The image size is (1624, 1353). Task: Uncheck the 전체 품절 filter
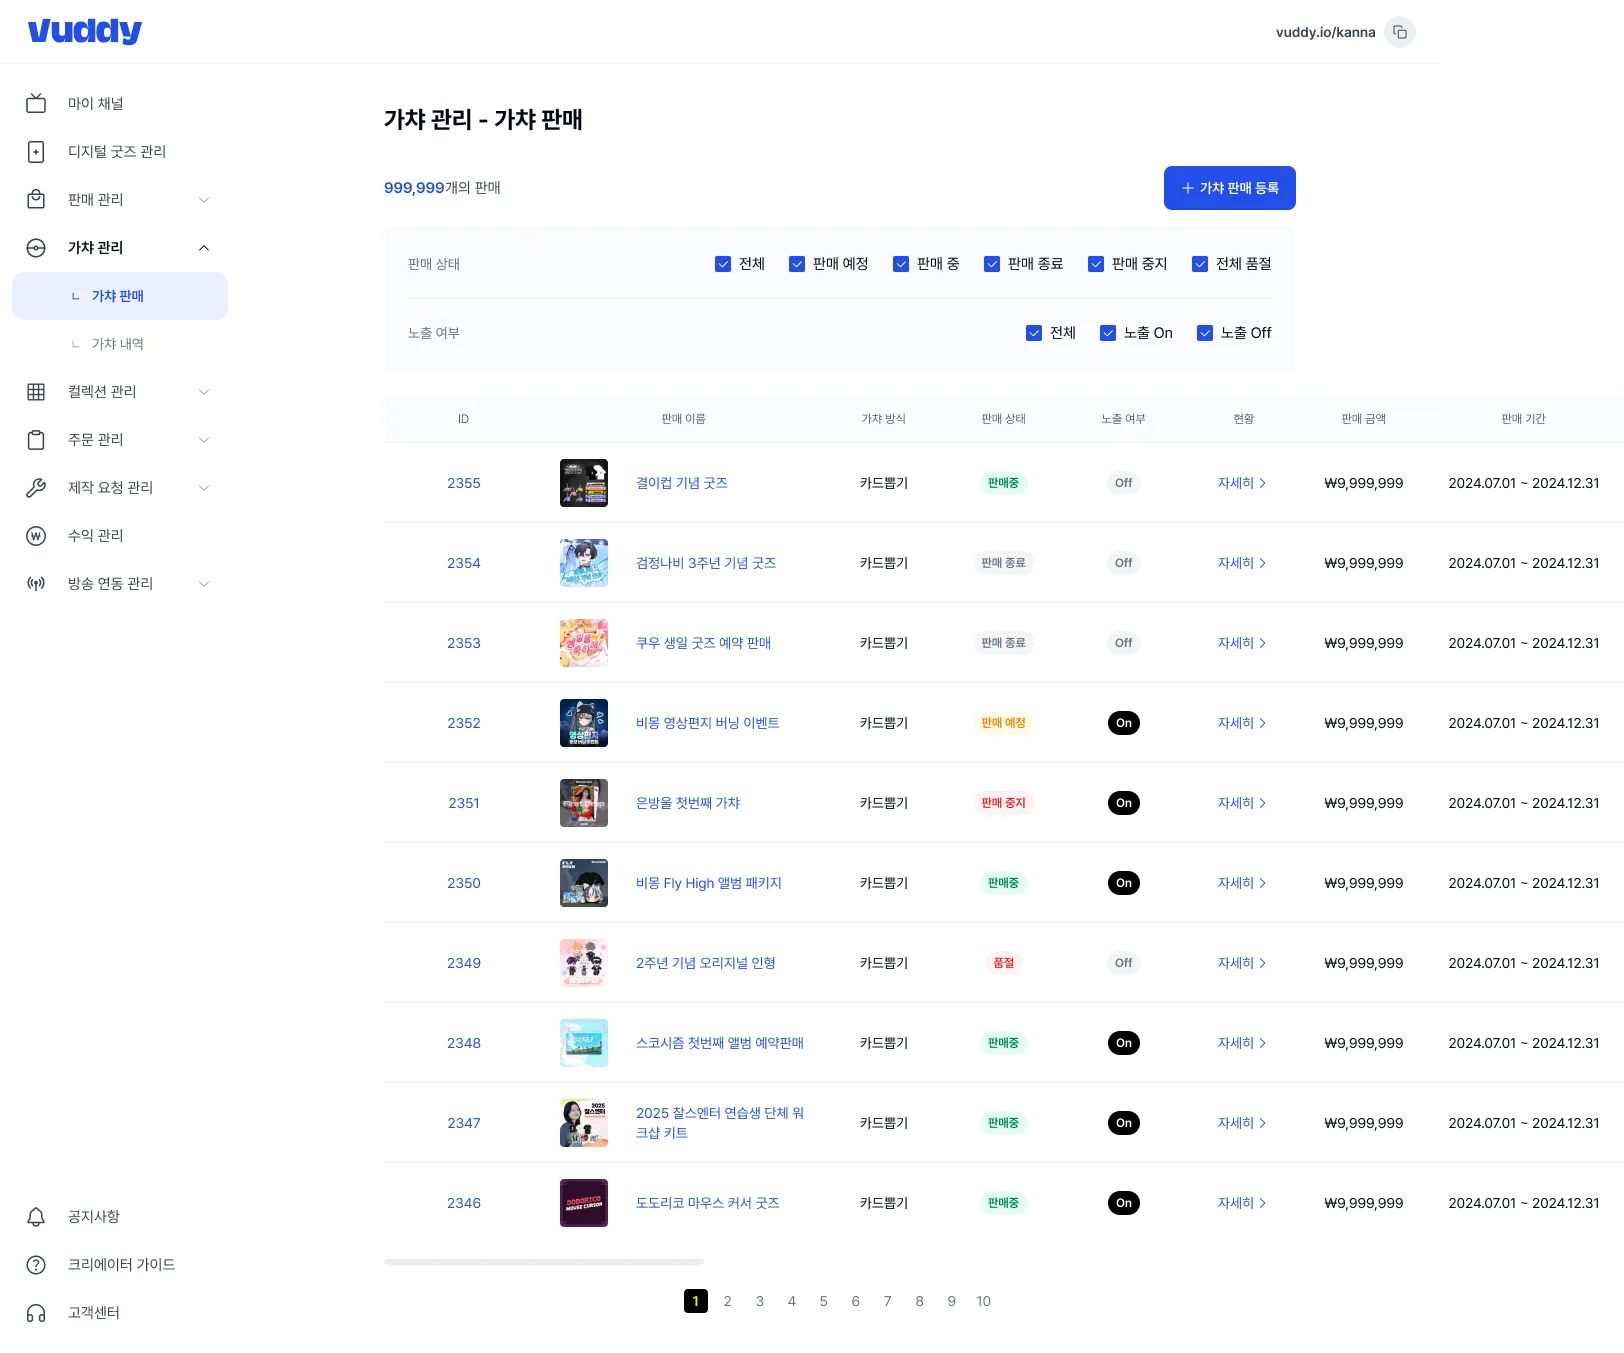click(1200, 264)
